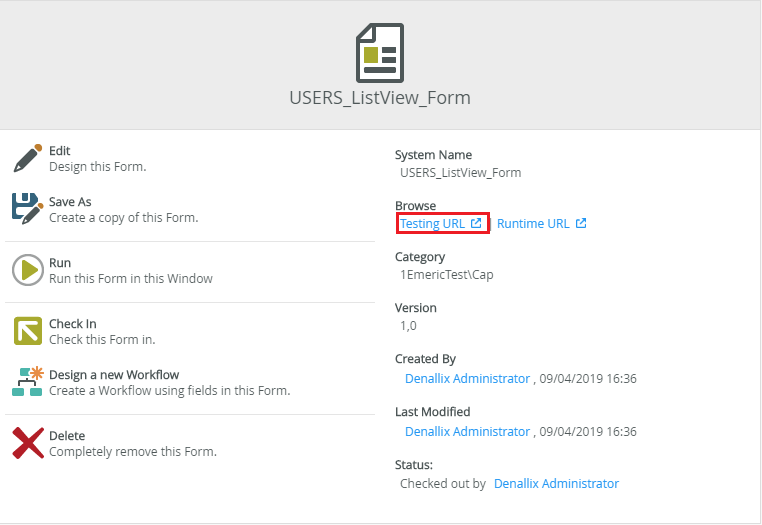Click the Design a new Workflow icon
The width and height of the screenshot is (762, 525).
click(x=27, y=382)
